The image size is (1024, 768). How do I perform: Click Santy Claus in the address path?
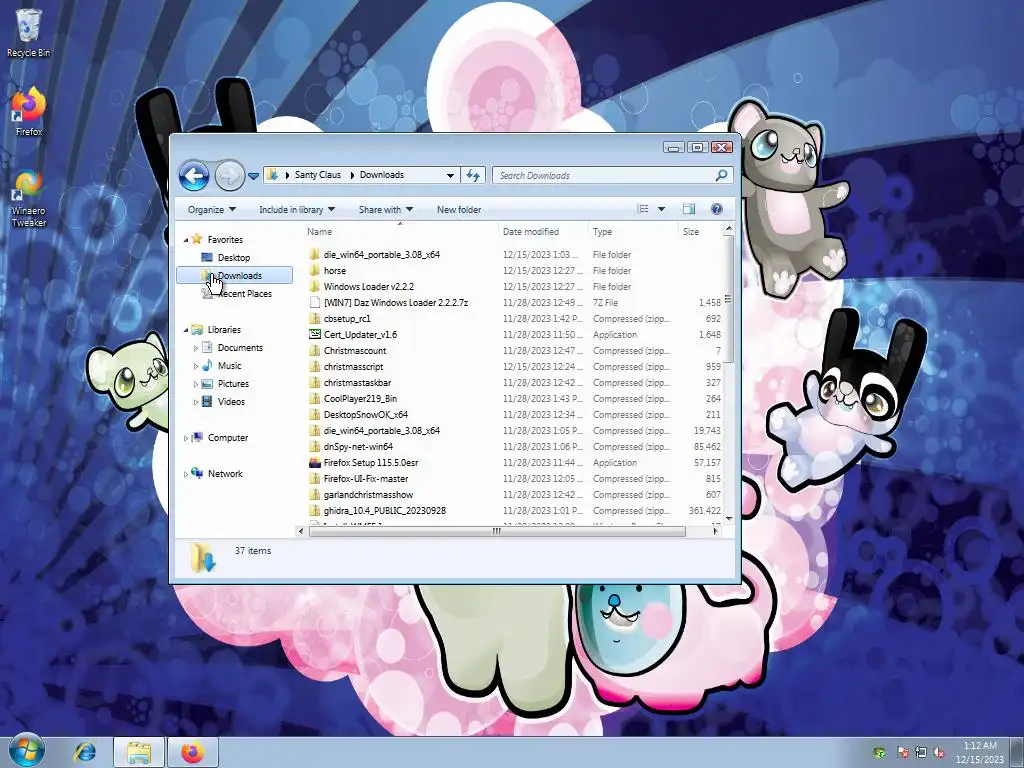click(317, 175)
